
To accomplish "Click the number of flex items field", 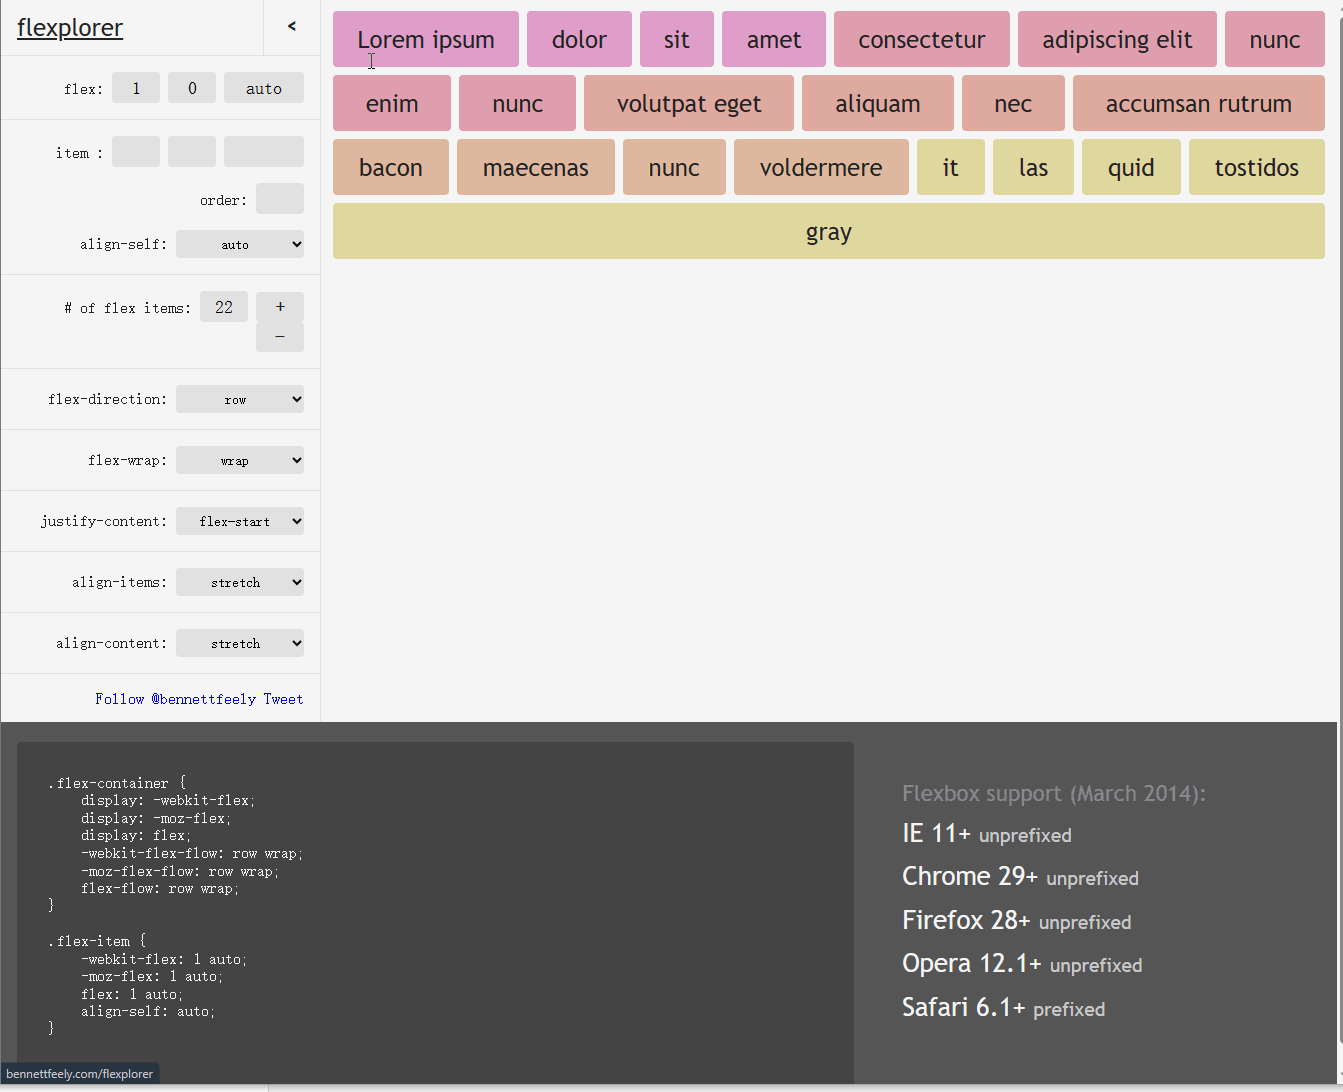I will [x=224, y=307].
